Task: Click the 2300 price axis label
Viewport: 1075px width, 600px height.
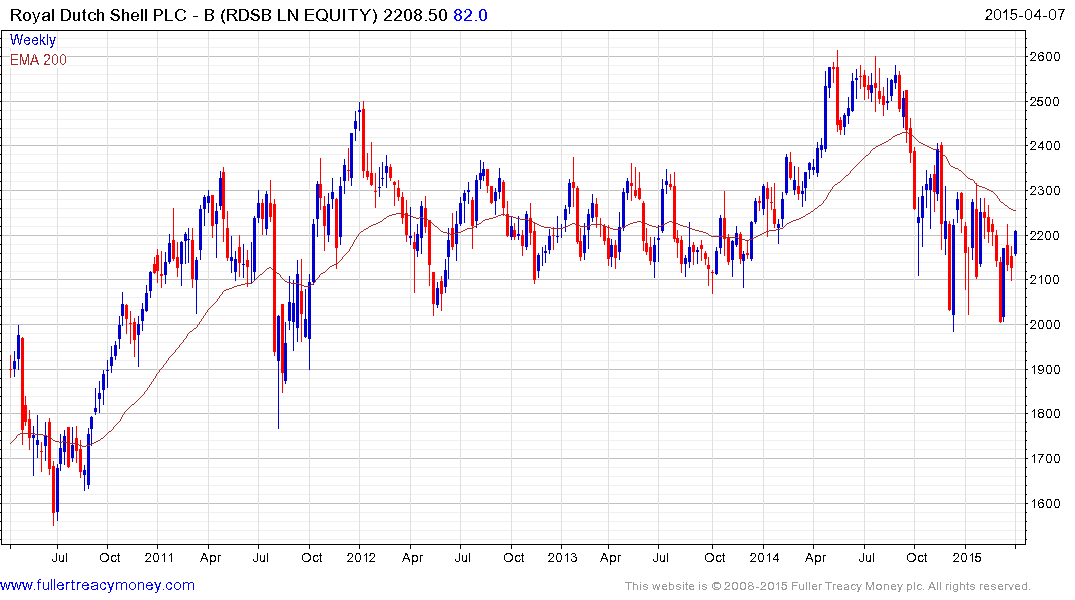Action: coord(1045,191)
